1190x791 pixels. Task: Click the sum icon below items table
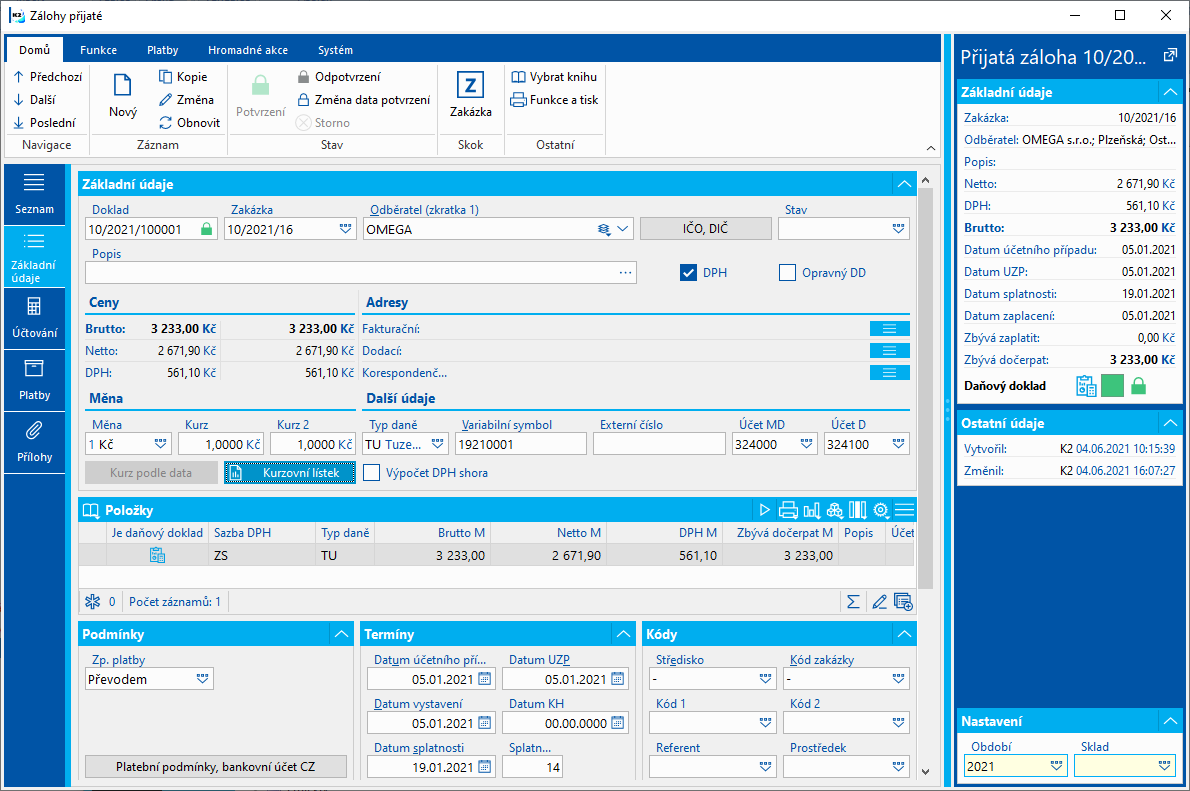853,602
